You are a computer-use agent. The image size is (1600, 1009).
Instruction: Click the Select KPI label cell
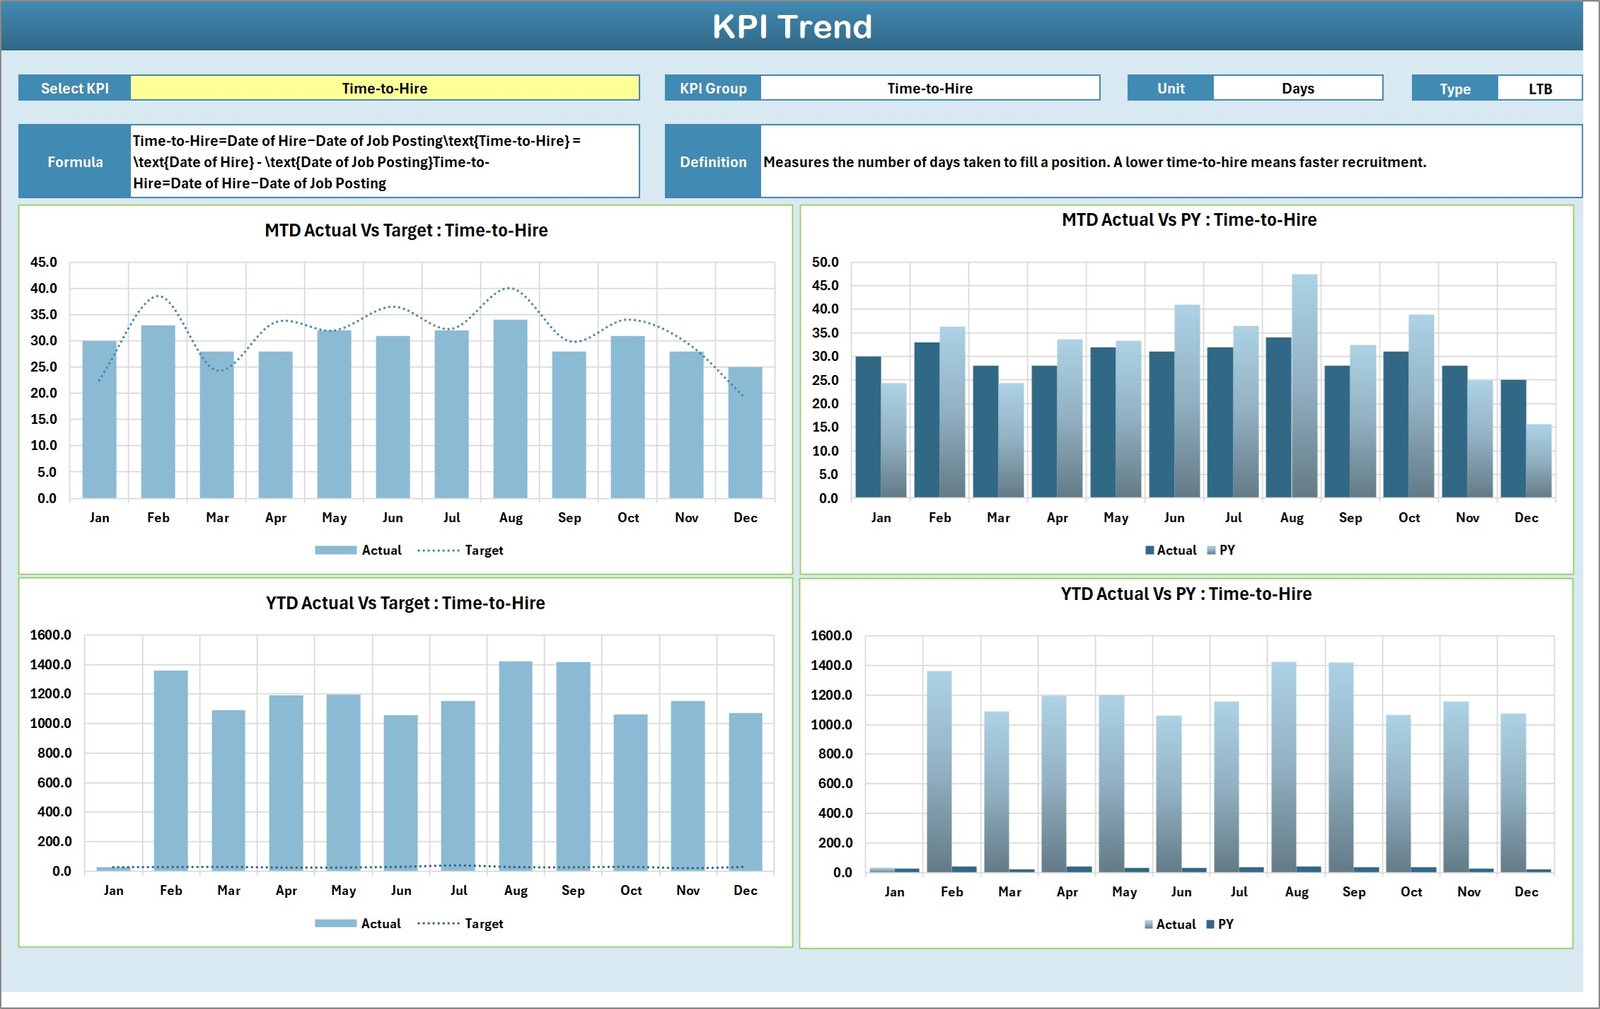tap(74, 88)
